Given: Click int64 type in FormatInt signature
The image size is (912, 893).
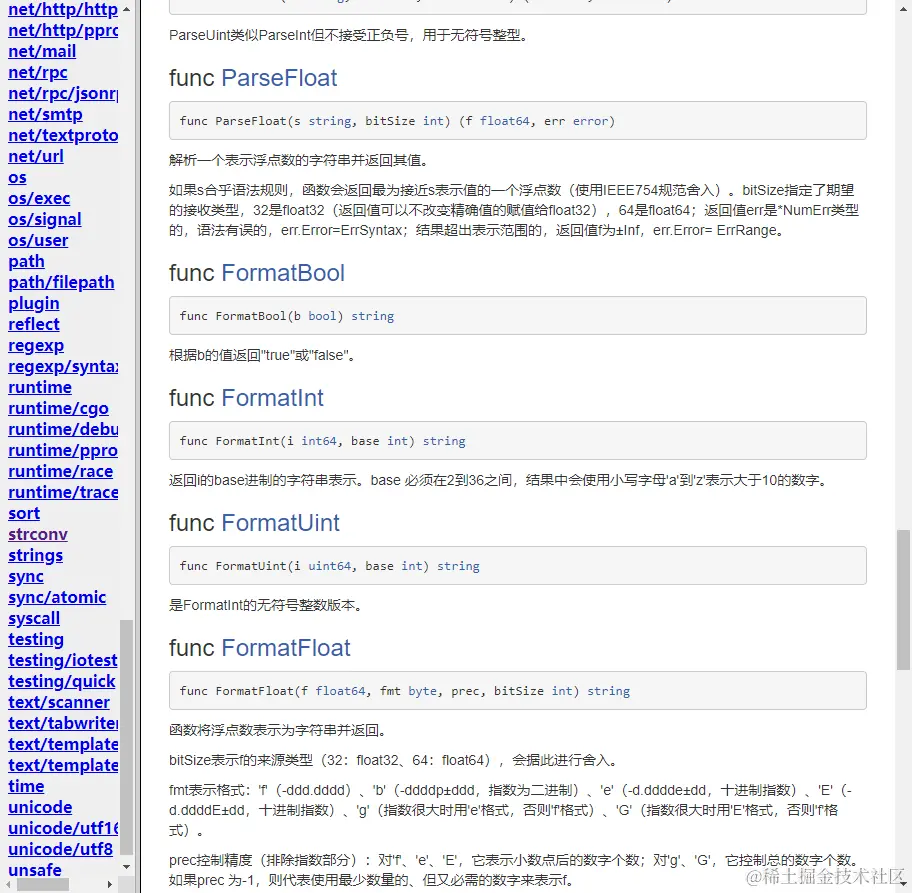Looking at the screenshot, I should [319, 441].
